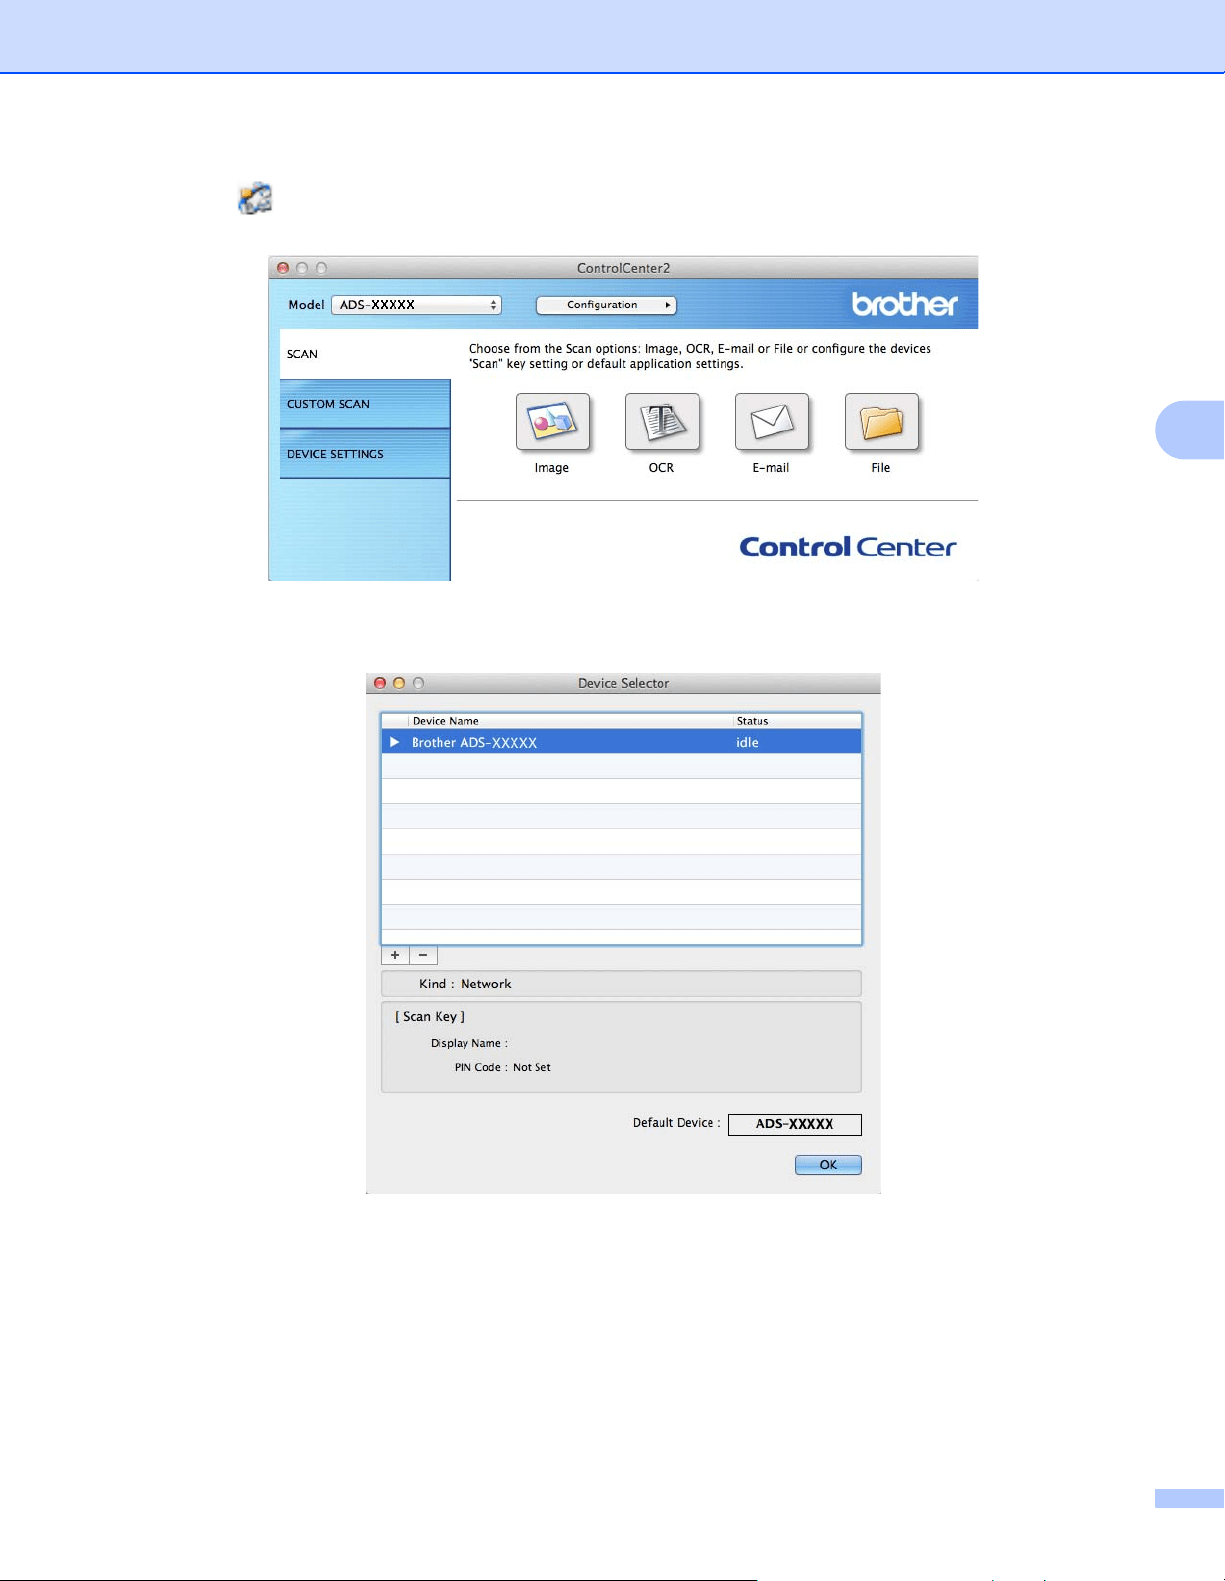Expand the Brother ADS-XXXXX disclosure triangle
Screen dimensions: 1225x1581
[395, 742]
